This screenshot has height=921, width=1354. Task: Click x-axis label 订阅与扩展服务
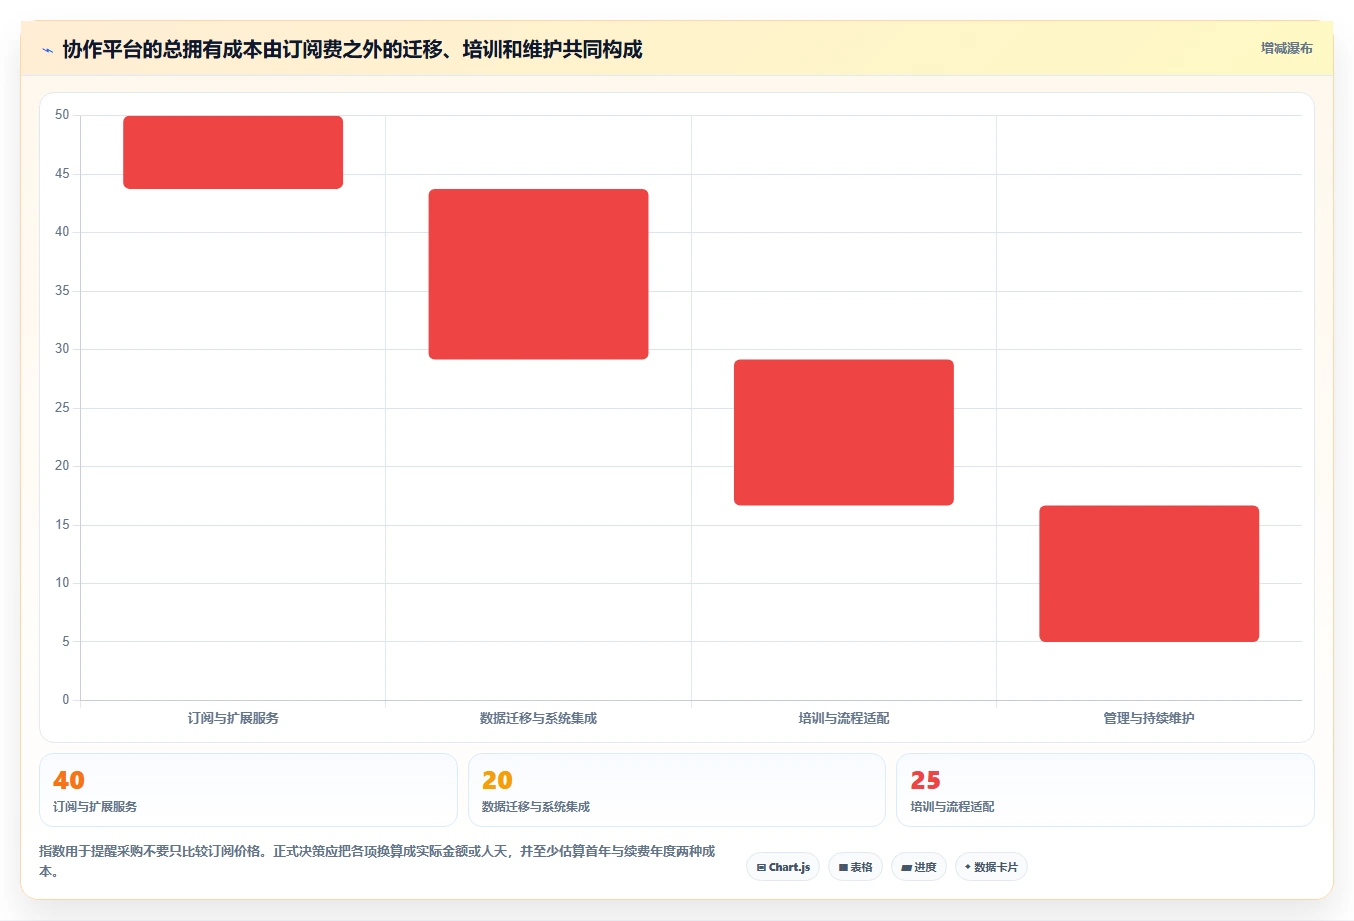click(x=233, y=718)
